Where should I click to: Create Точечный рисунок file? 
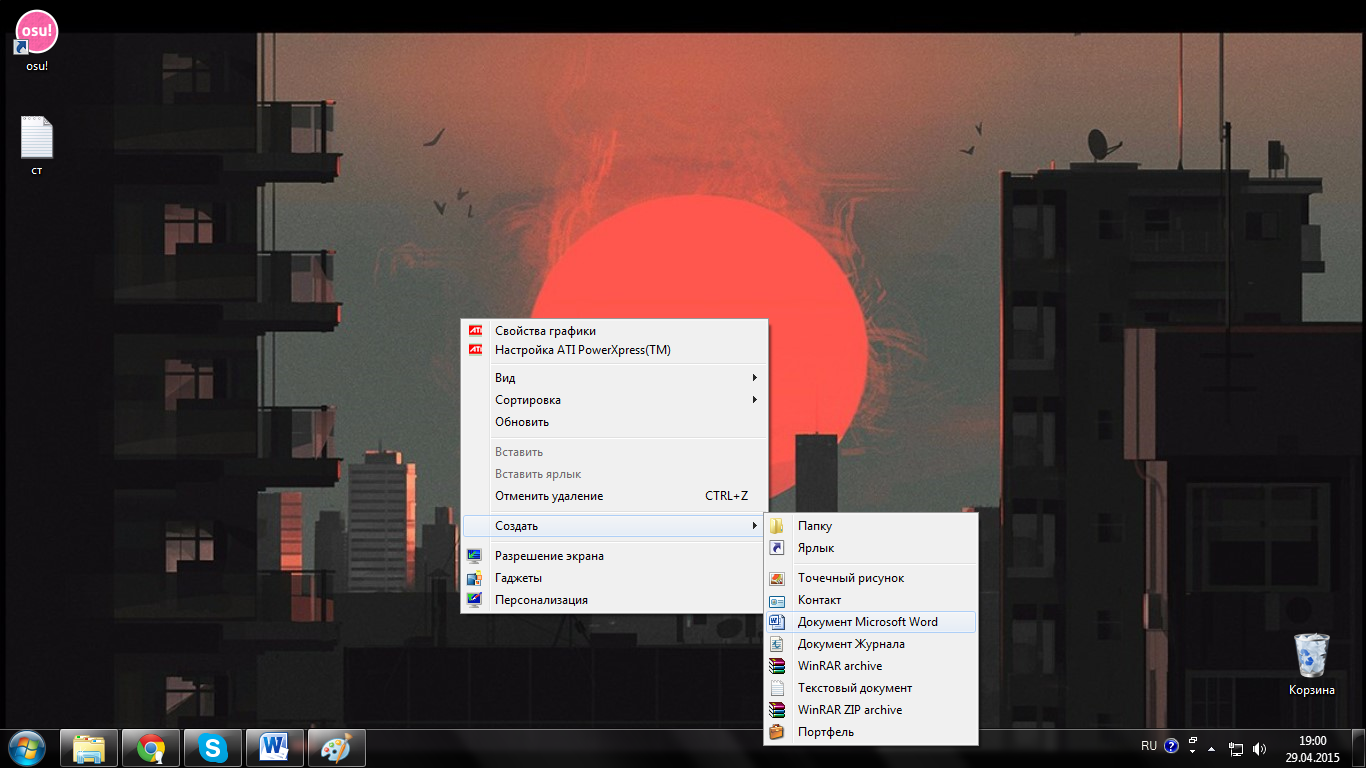tap(870, 578)
